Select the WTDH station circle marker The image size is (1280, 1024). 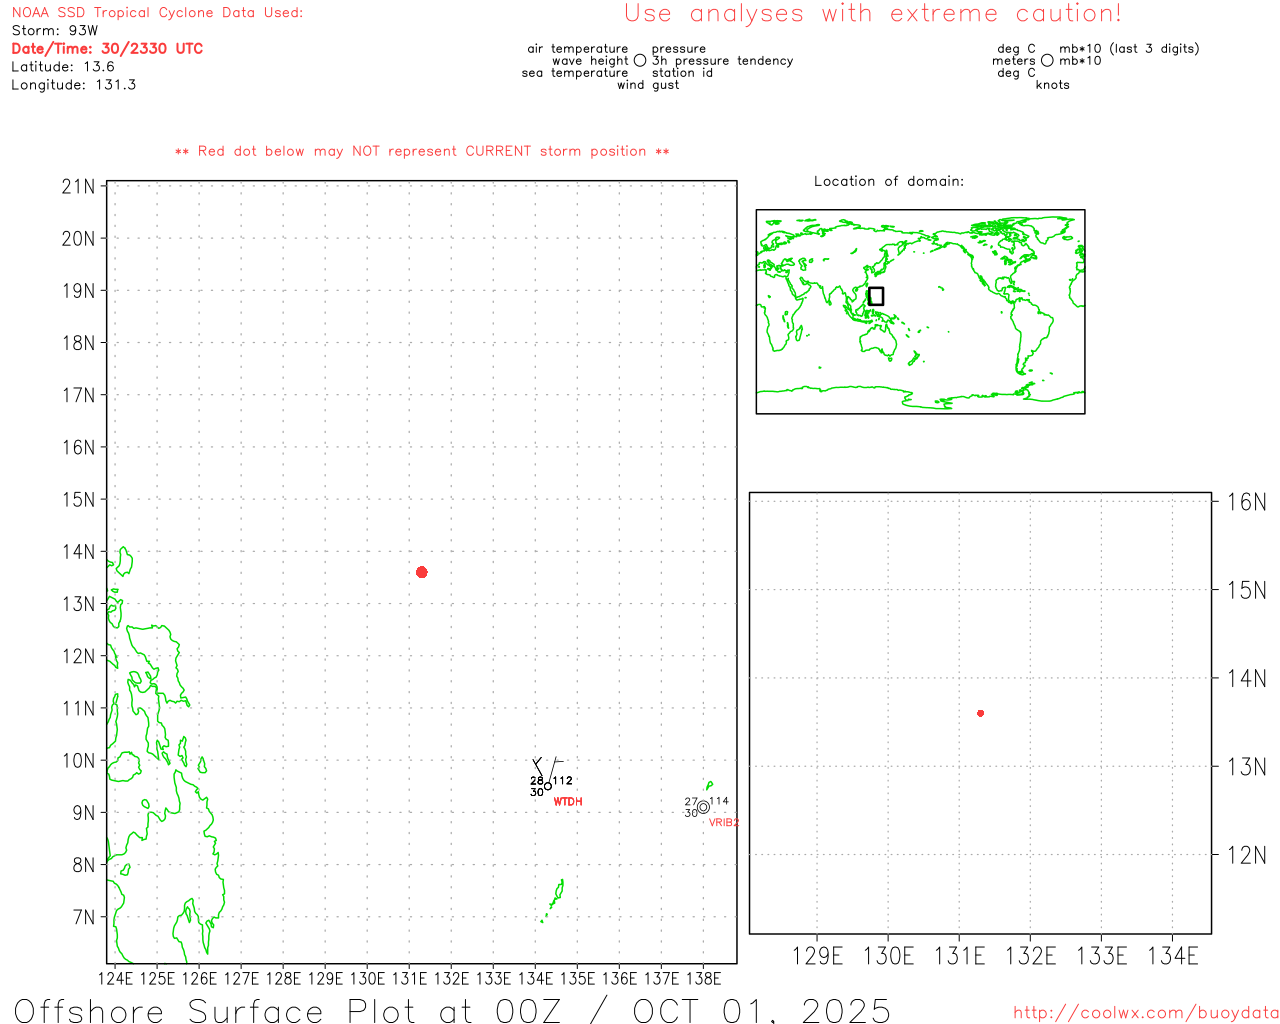(x=547, y=786)
